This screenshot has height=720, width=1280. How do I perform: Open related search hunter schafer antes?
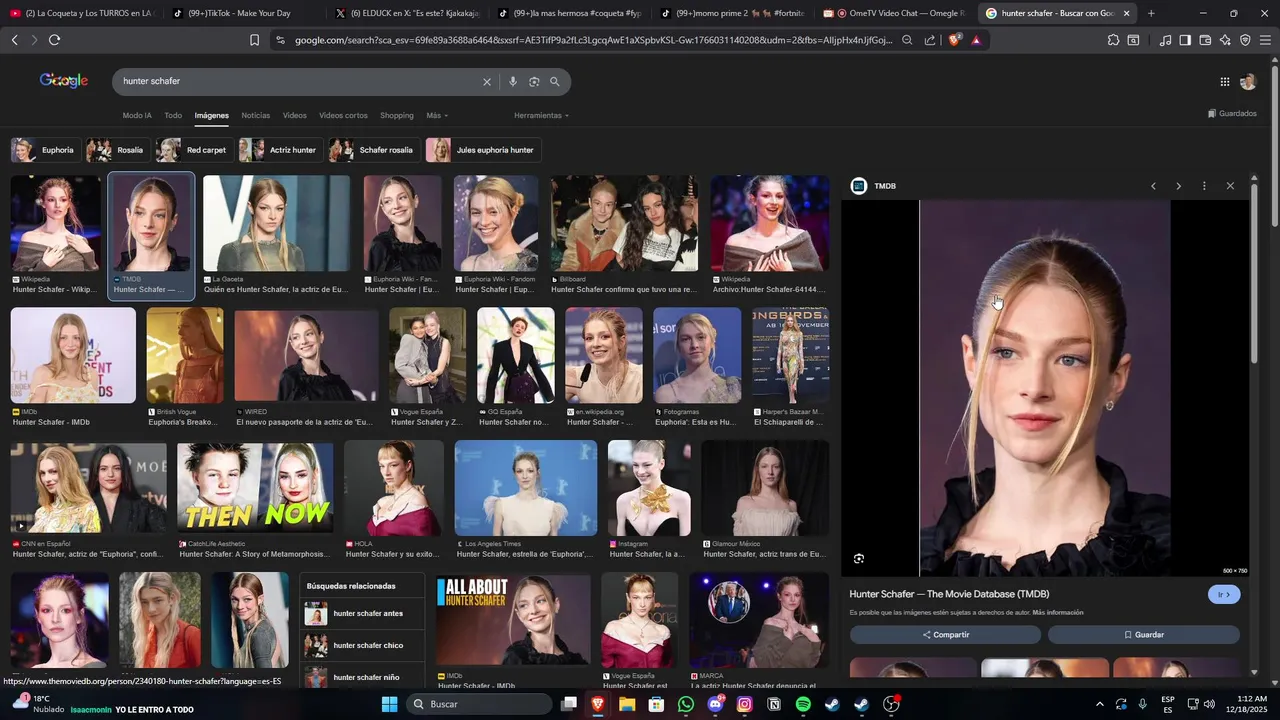tap(362, 614)
